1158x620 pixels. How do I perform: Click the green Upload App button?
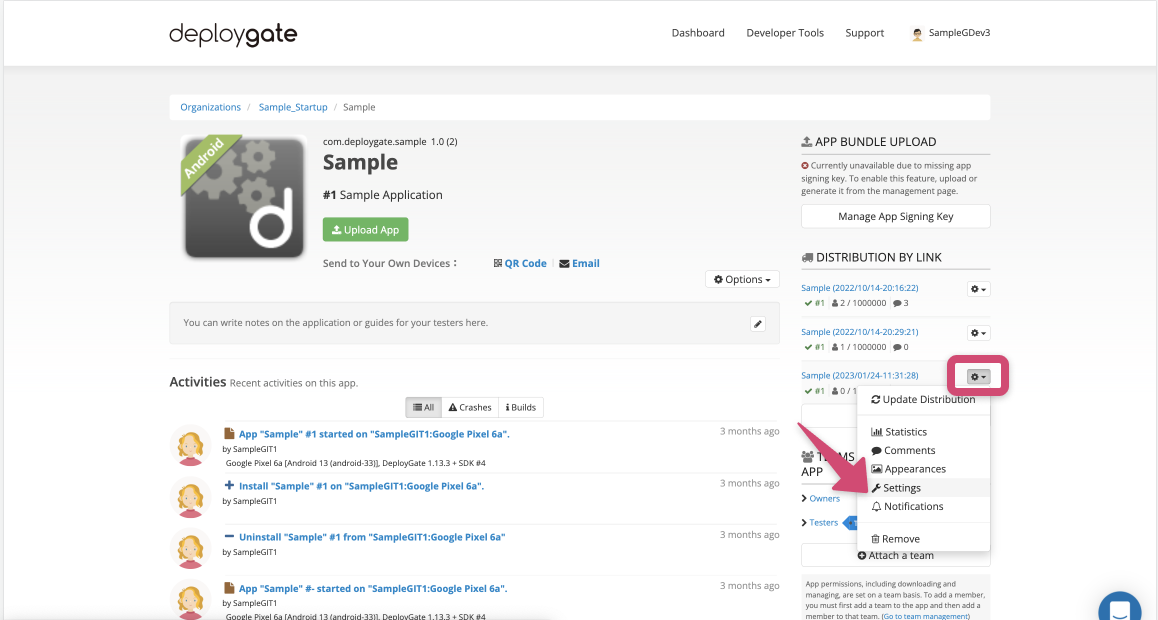tap(365, 230)
